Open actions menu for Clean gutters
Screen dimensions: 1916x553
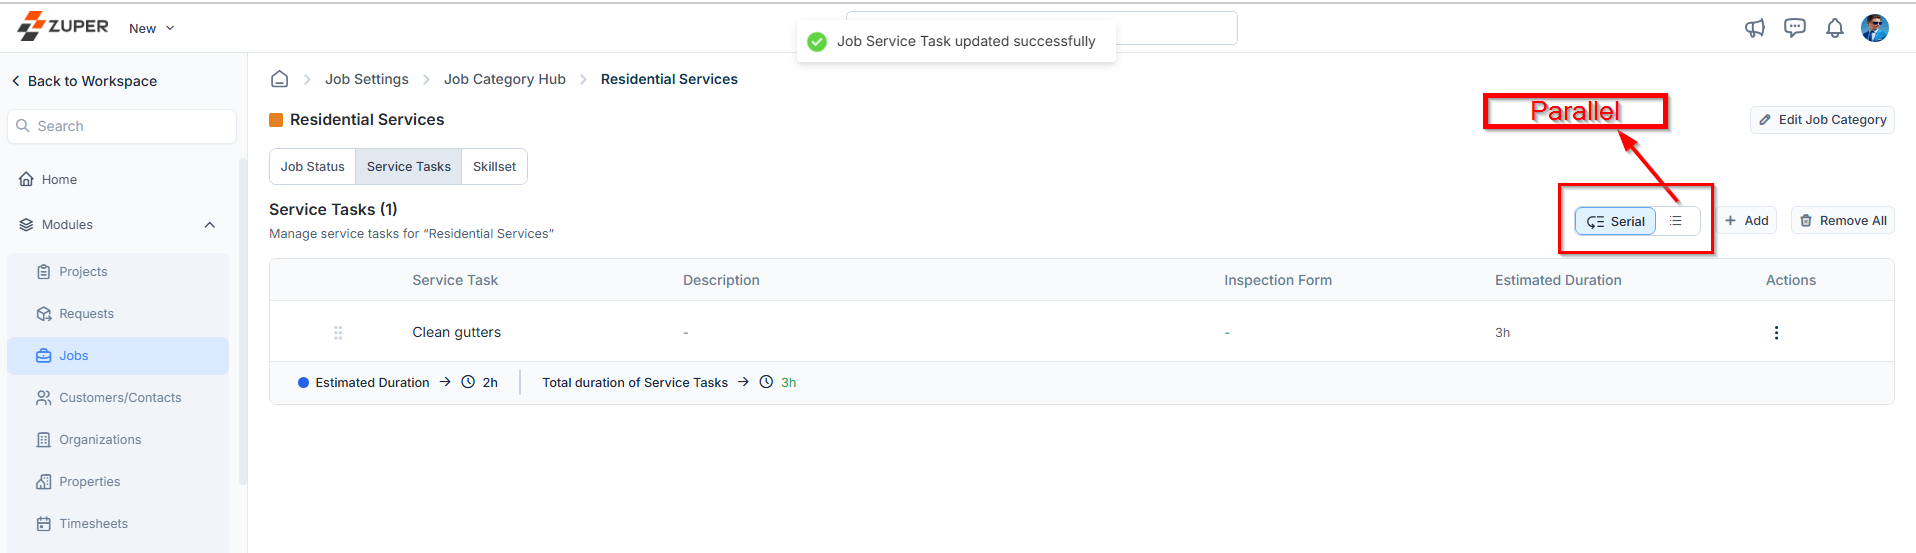tap(1776, 333)
